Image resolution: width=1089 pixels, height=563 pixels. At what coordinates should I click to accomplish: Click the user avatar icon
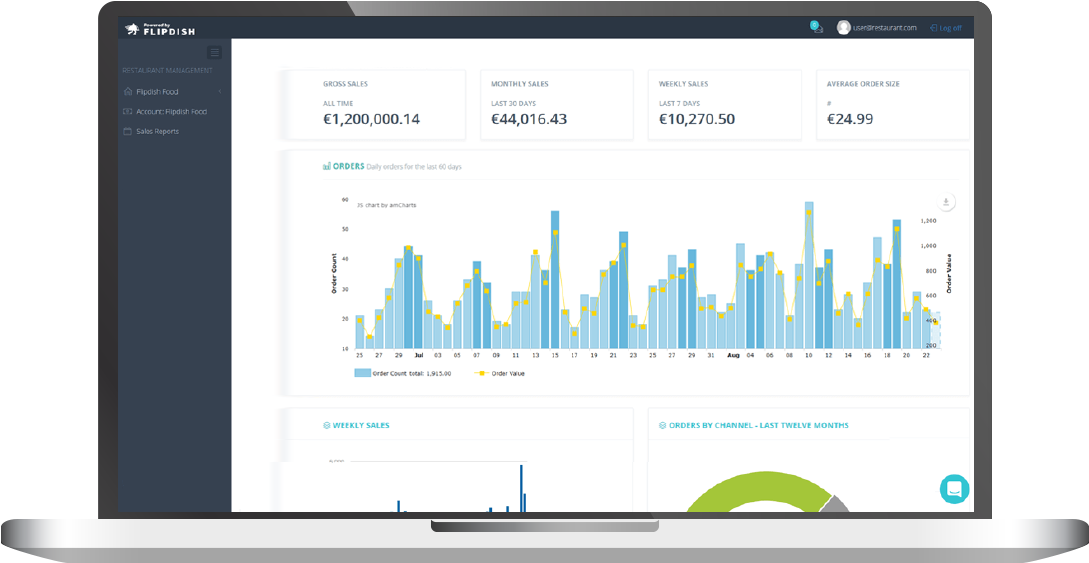(844, 28)
